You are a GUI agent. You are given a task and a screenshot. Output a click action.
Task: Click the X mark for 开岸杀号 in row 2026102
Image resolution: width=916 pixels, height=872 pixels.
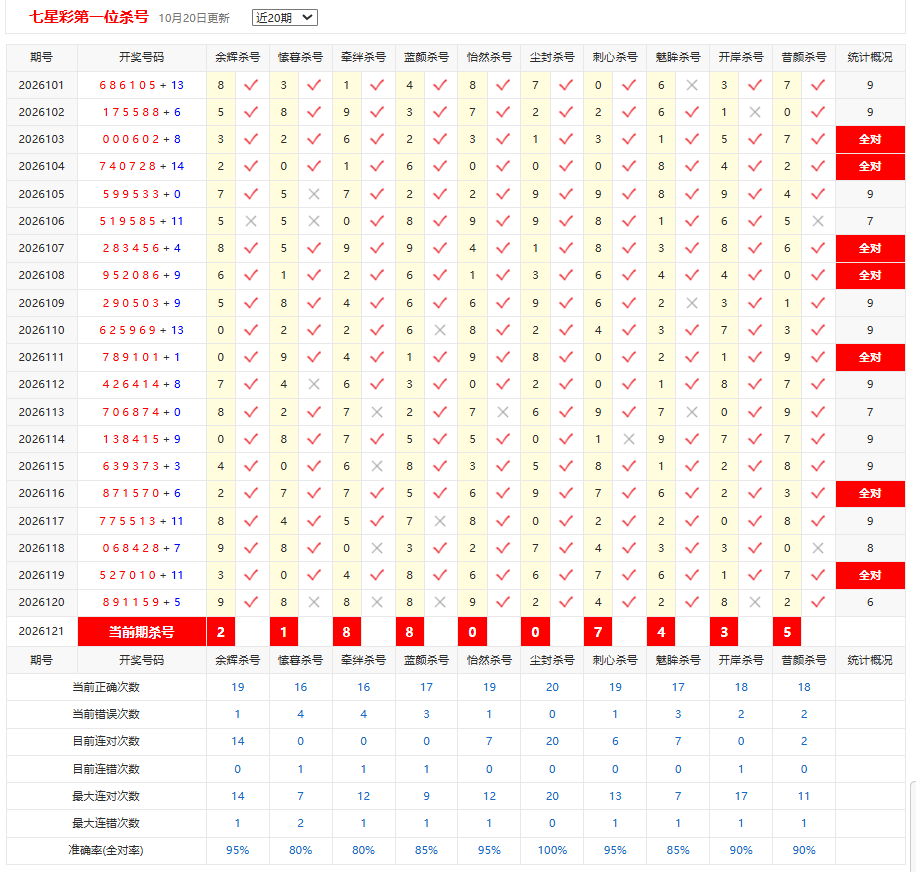[755, 112]
